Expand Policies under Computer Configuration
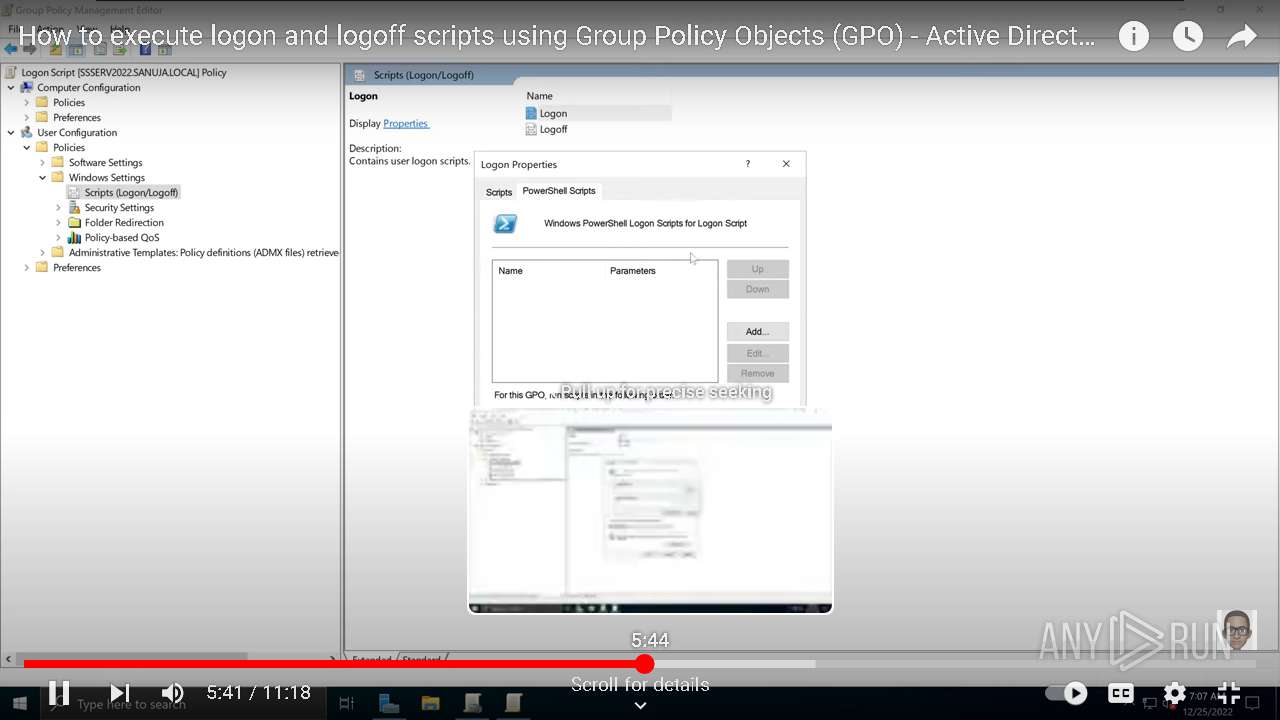 click(27, 102)
